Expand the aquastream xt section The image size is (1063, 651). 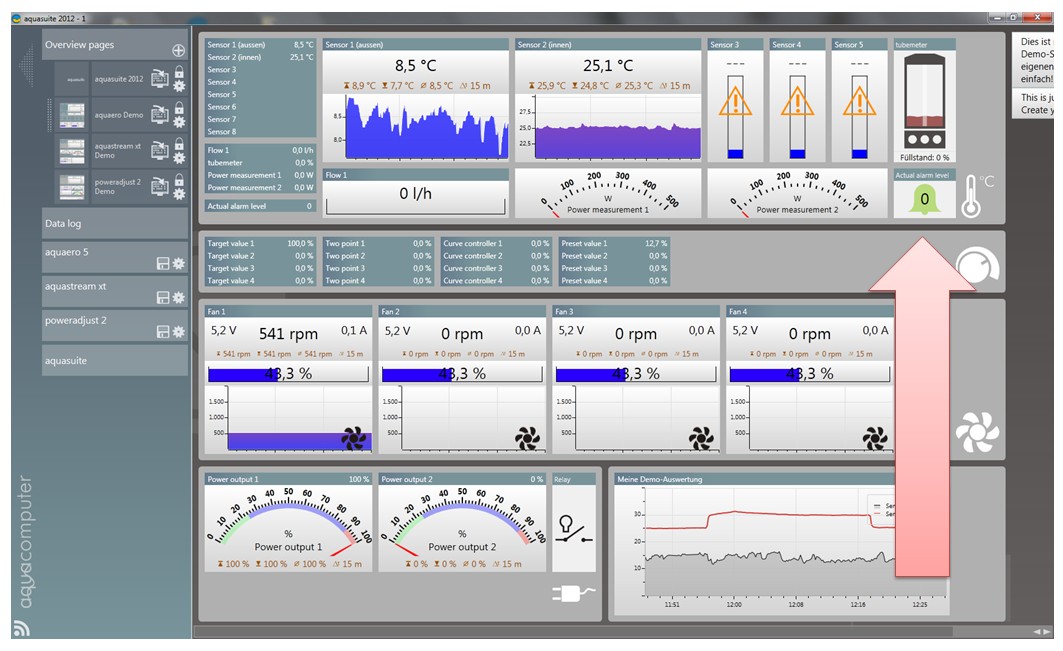point(115,292)
